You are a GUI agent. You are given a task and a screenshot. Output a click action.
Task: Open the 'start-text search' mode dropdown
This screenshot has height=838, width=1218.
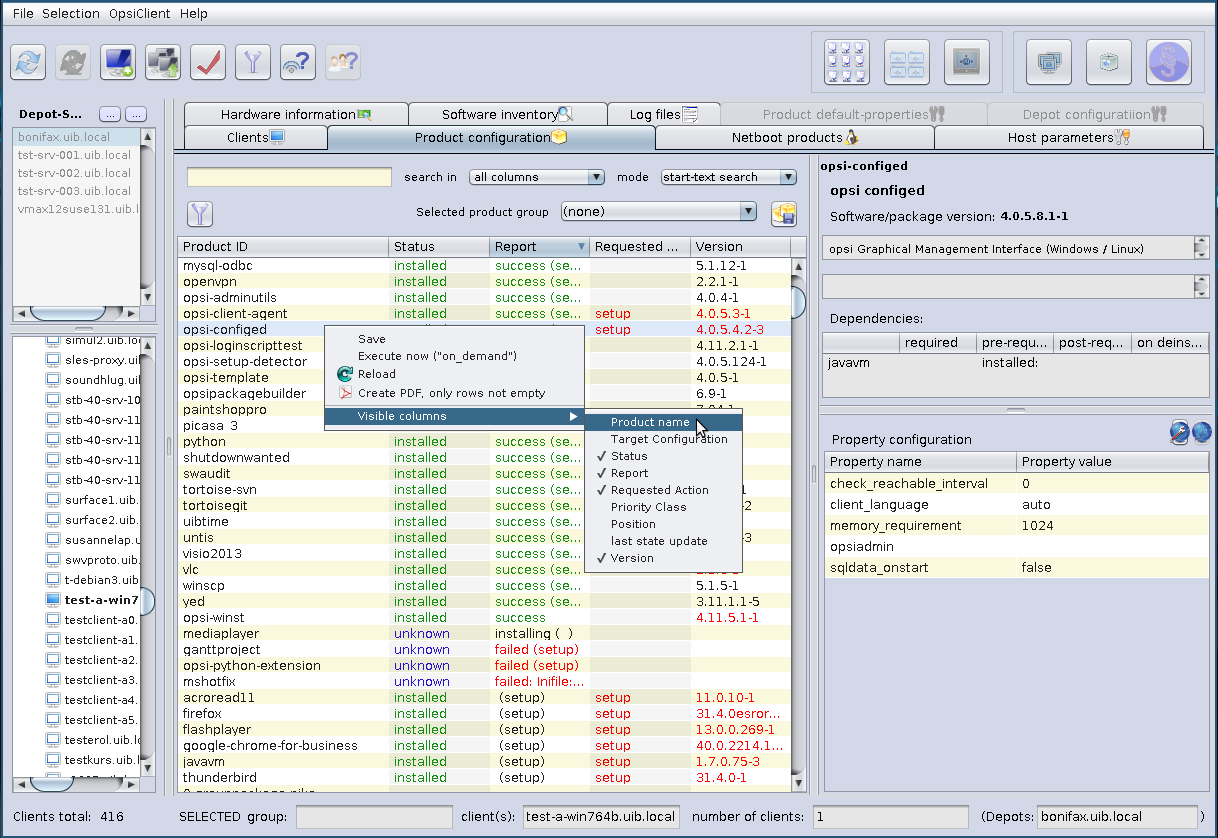tap(728, 177)
